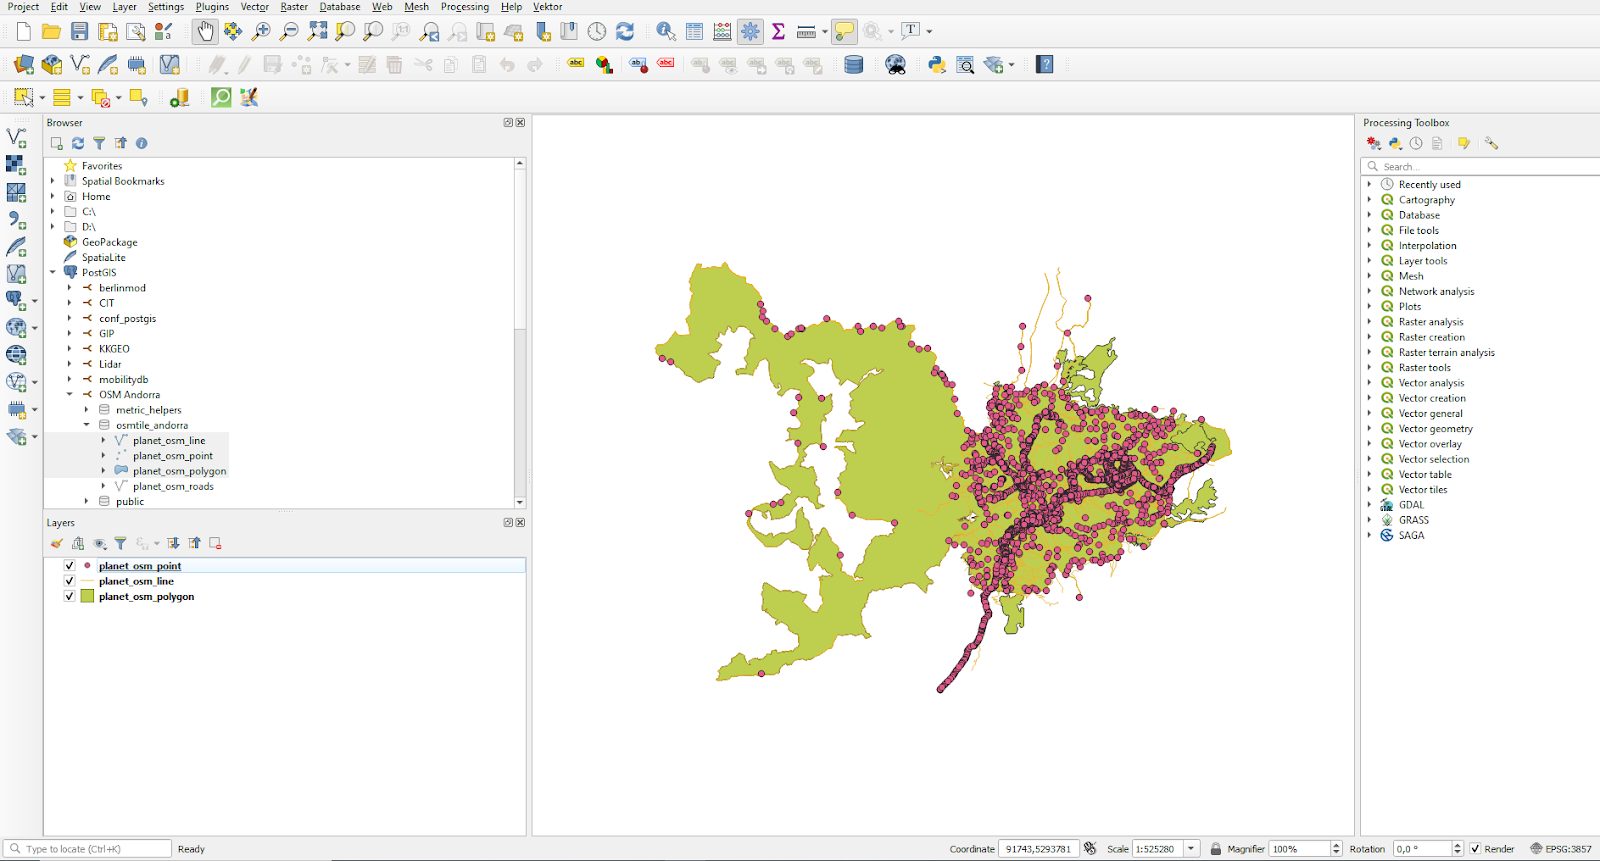Uncheck the planet_osm_polygon layer checkbox
The width and height of the screenshot is (1600, 861).
point(69,597)
